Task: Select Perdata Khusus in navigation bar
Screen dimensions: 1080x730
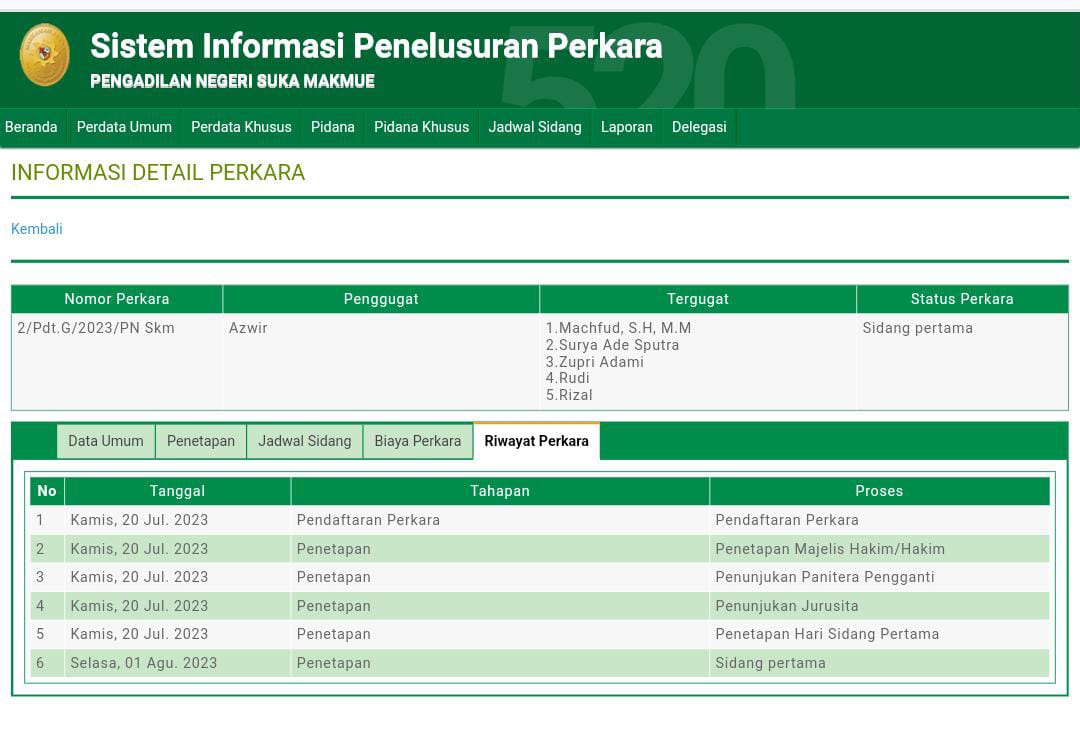Action: coord(241,127)
